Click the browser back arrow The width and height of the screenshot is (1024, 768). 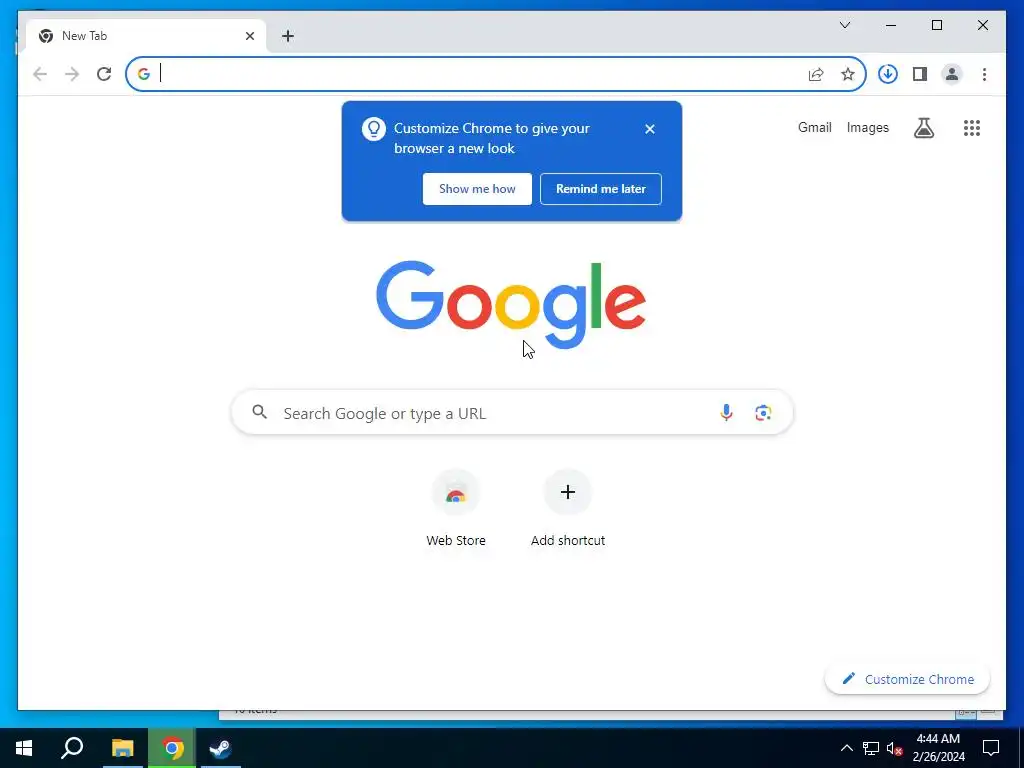point(40,74)
